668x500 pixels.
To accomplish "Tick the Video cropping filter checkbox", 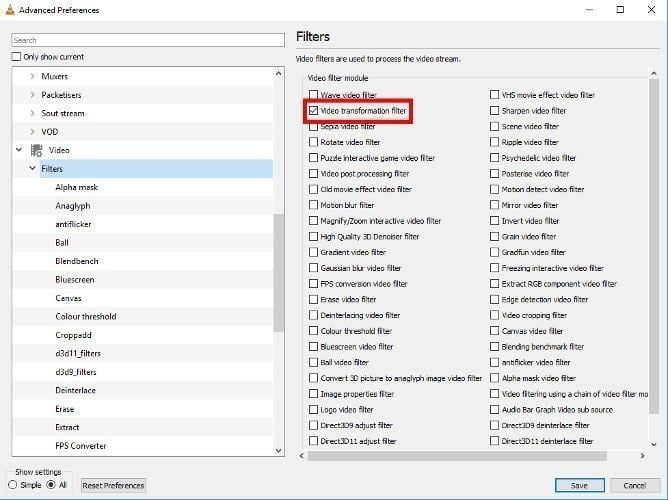I will click(x=494, y=315).
